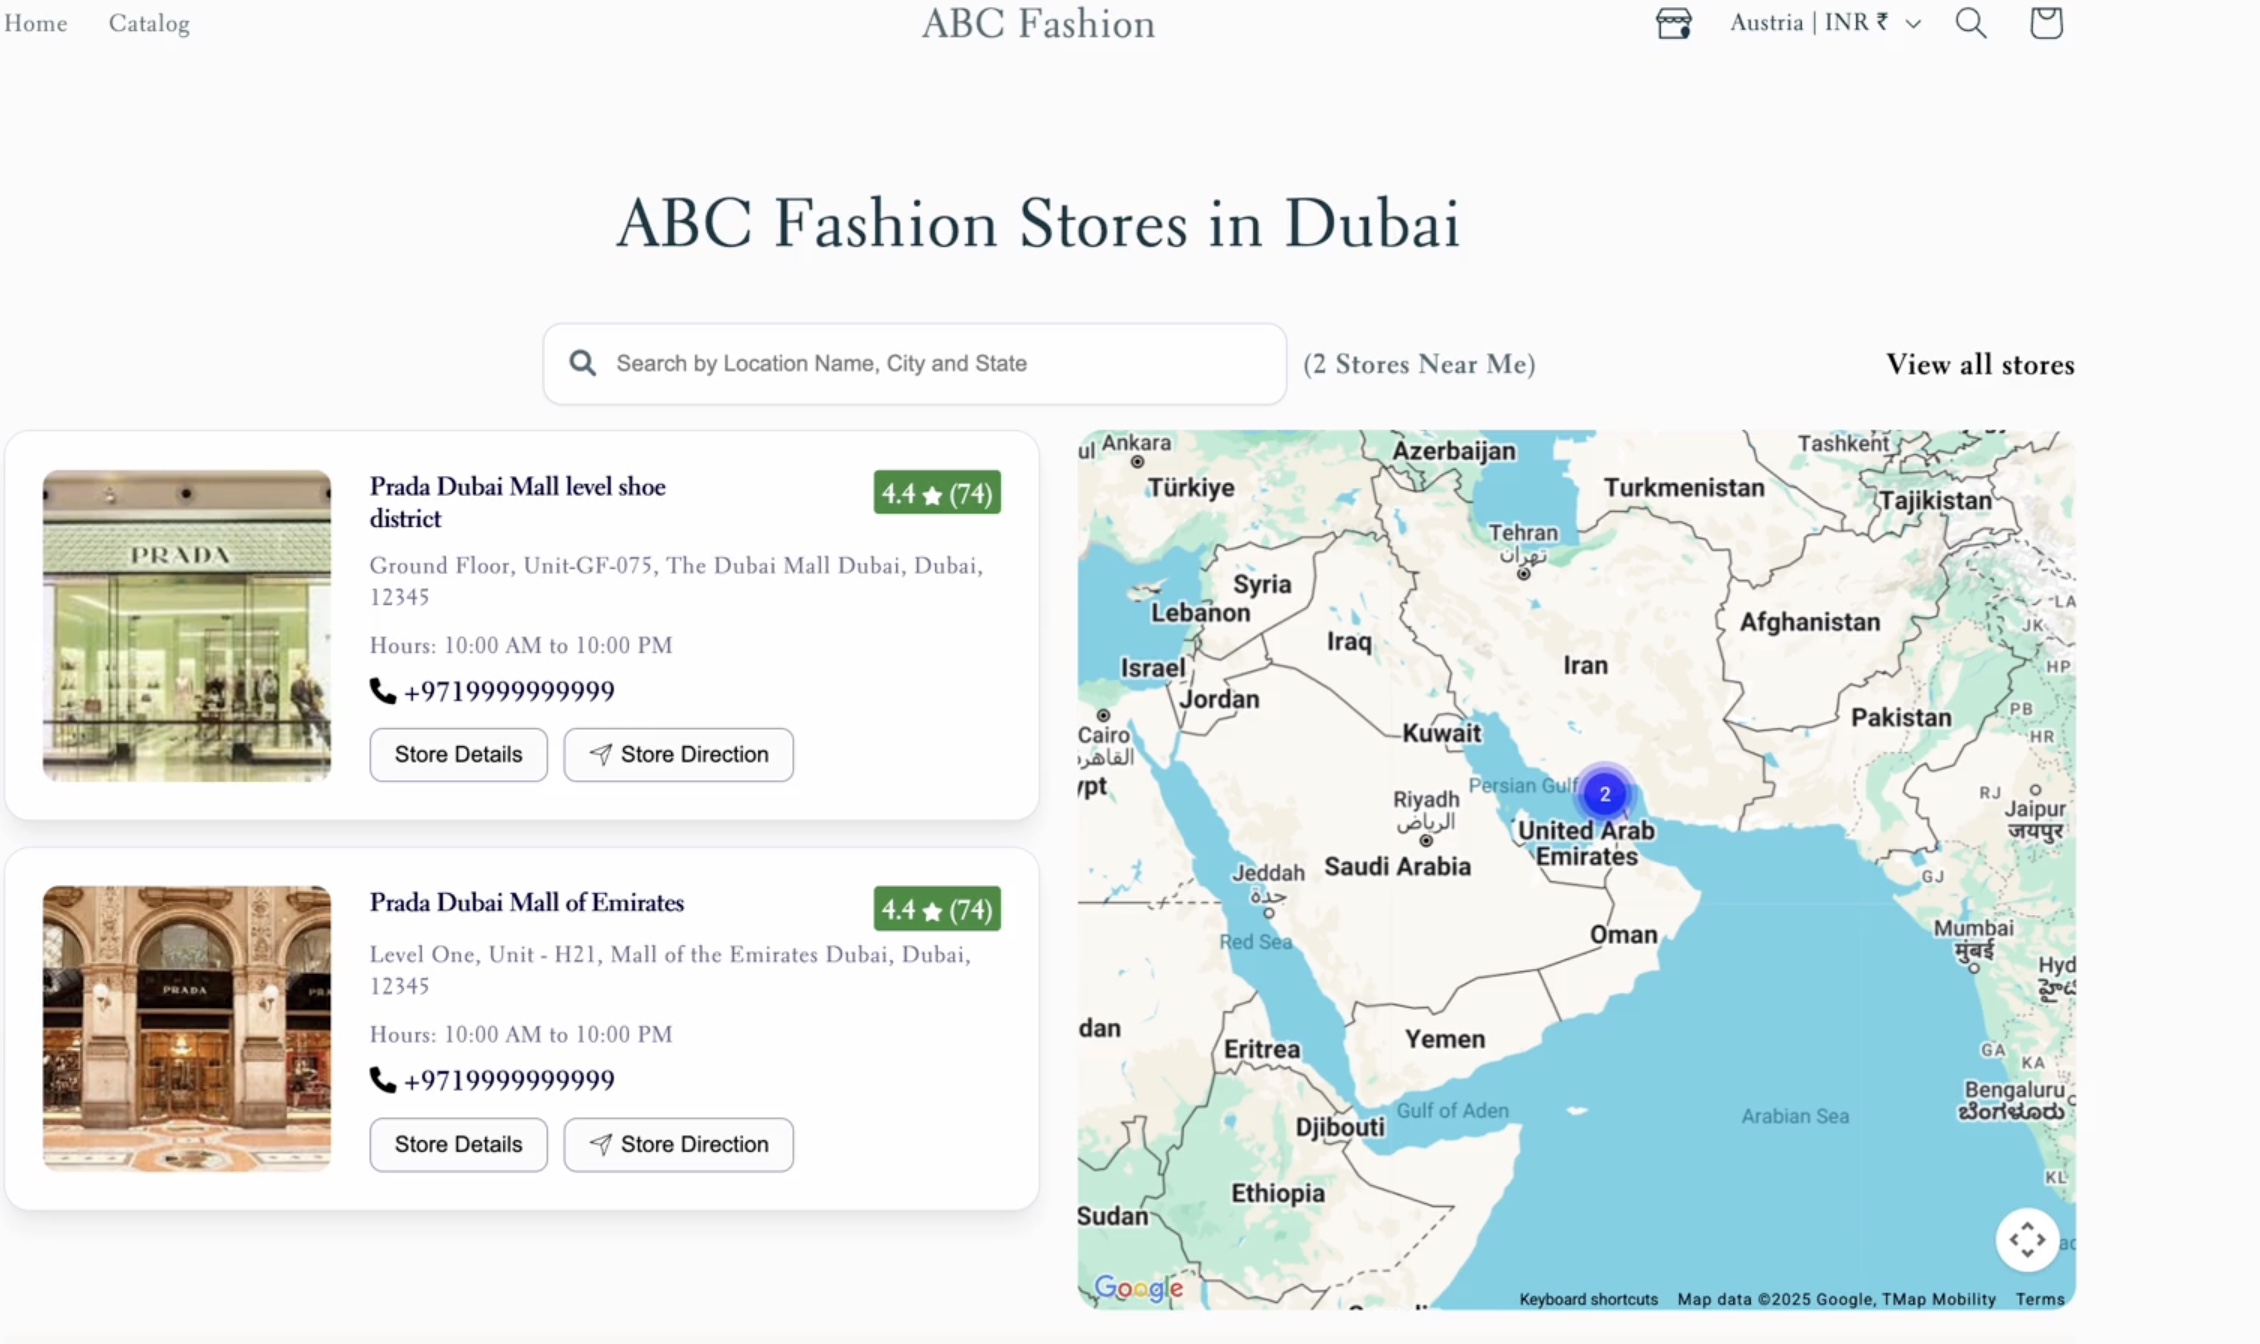Click Store Details for Prada Dubai Mall level

pyautogui.click(x=458, y=754)
